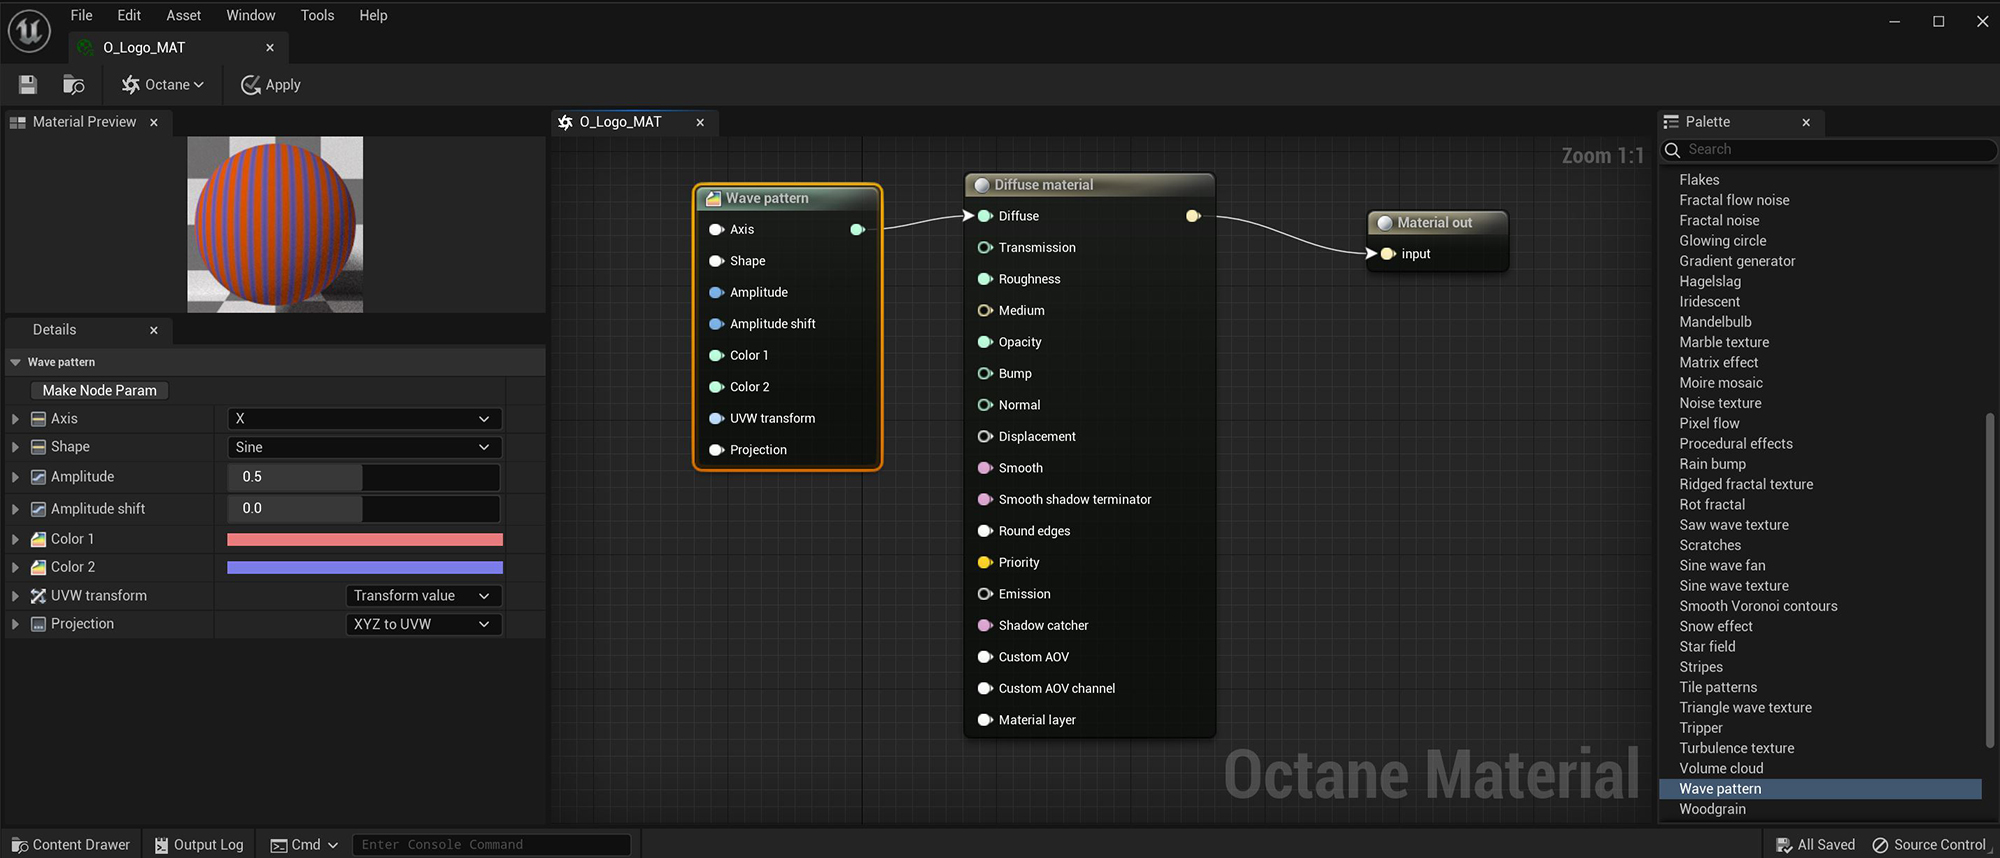The height and width of the screenshot is (858, 2000).
Task: Open the Color 2 blue swatch
Action: click(365, 567)
